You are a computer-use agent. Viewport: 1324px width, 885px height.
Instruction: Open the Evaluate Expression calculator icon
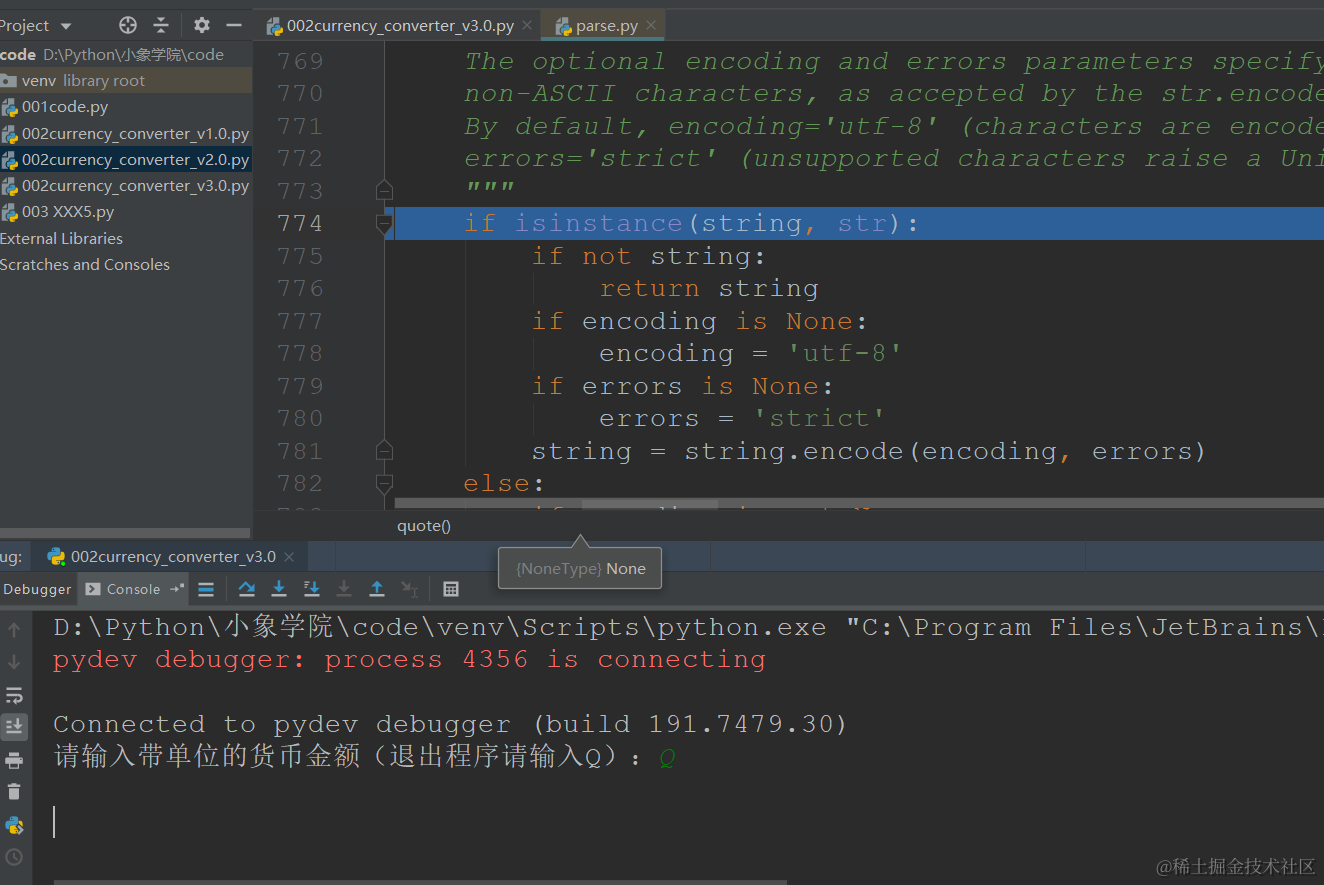click(451, 589)
